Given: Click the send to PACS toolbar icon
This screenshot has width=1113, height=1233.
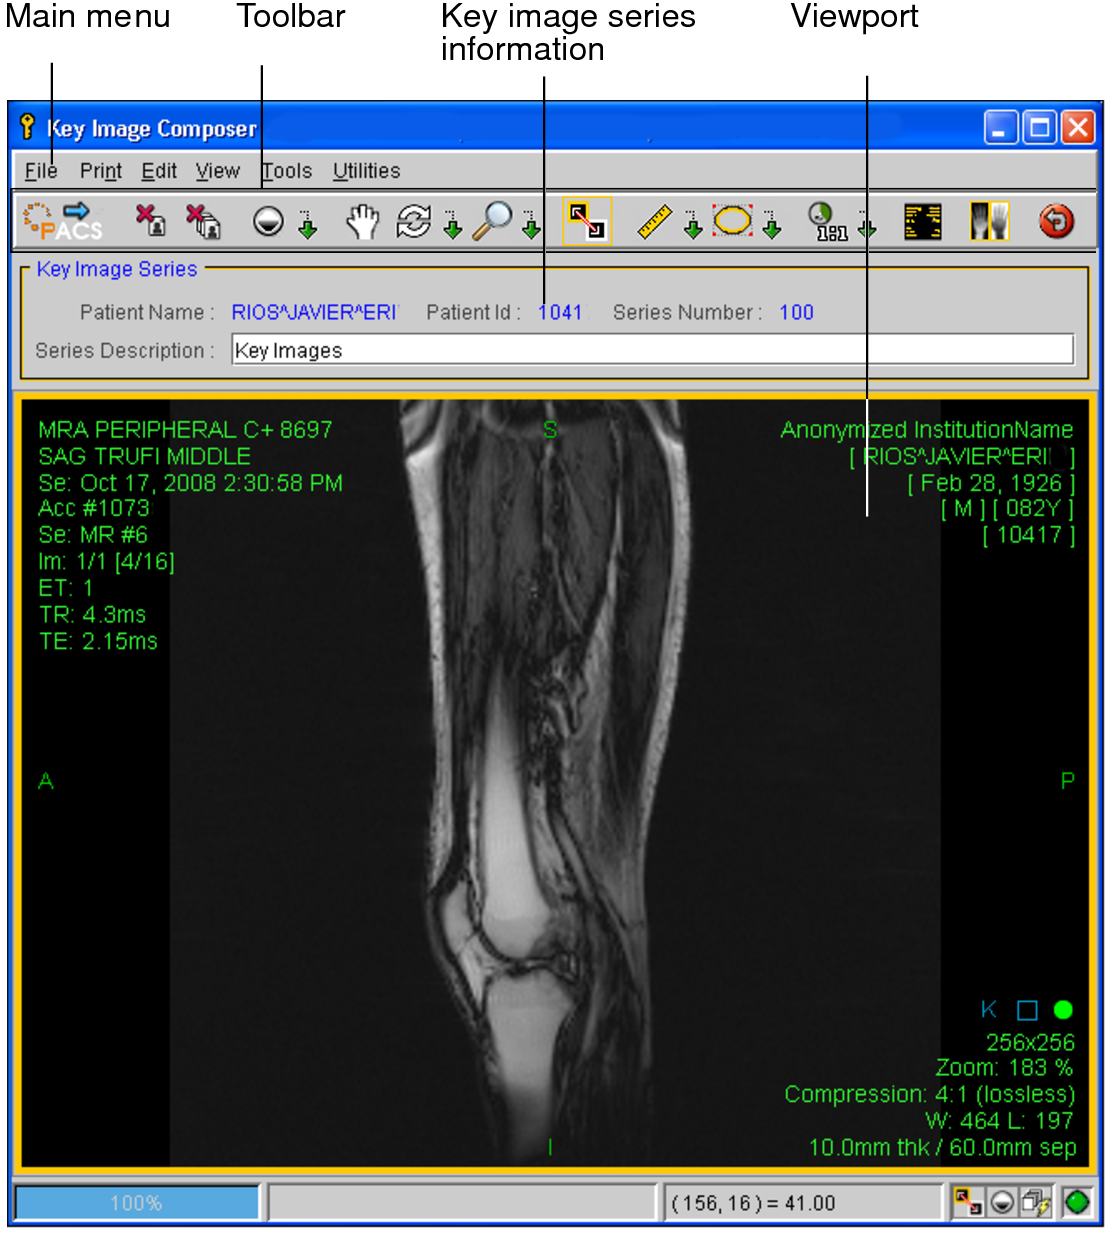Looking at the screenshot, I should pos(63,221).
